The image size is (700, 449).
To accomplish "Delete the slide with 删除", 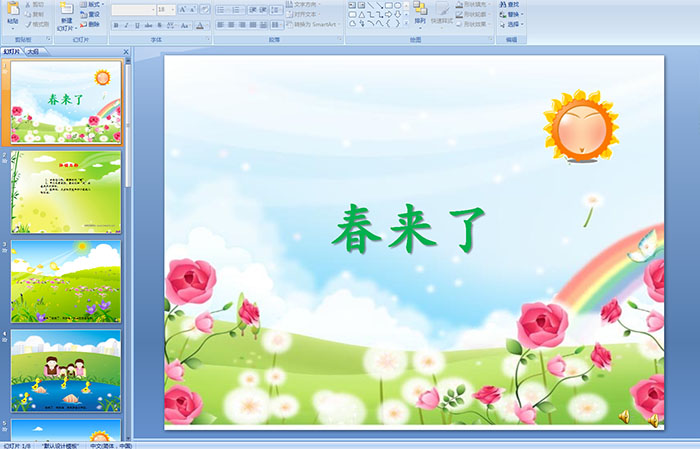I will pyautogui.click(x=90, y=24).
